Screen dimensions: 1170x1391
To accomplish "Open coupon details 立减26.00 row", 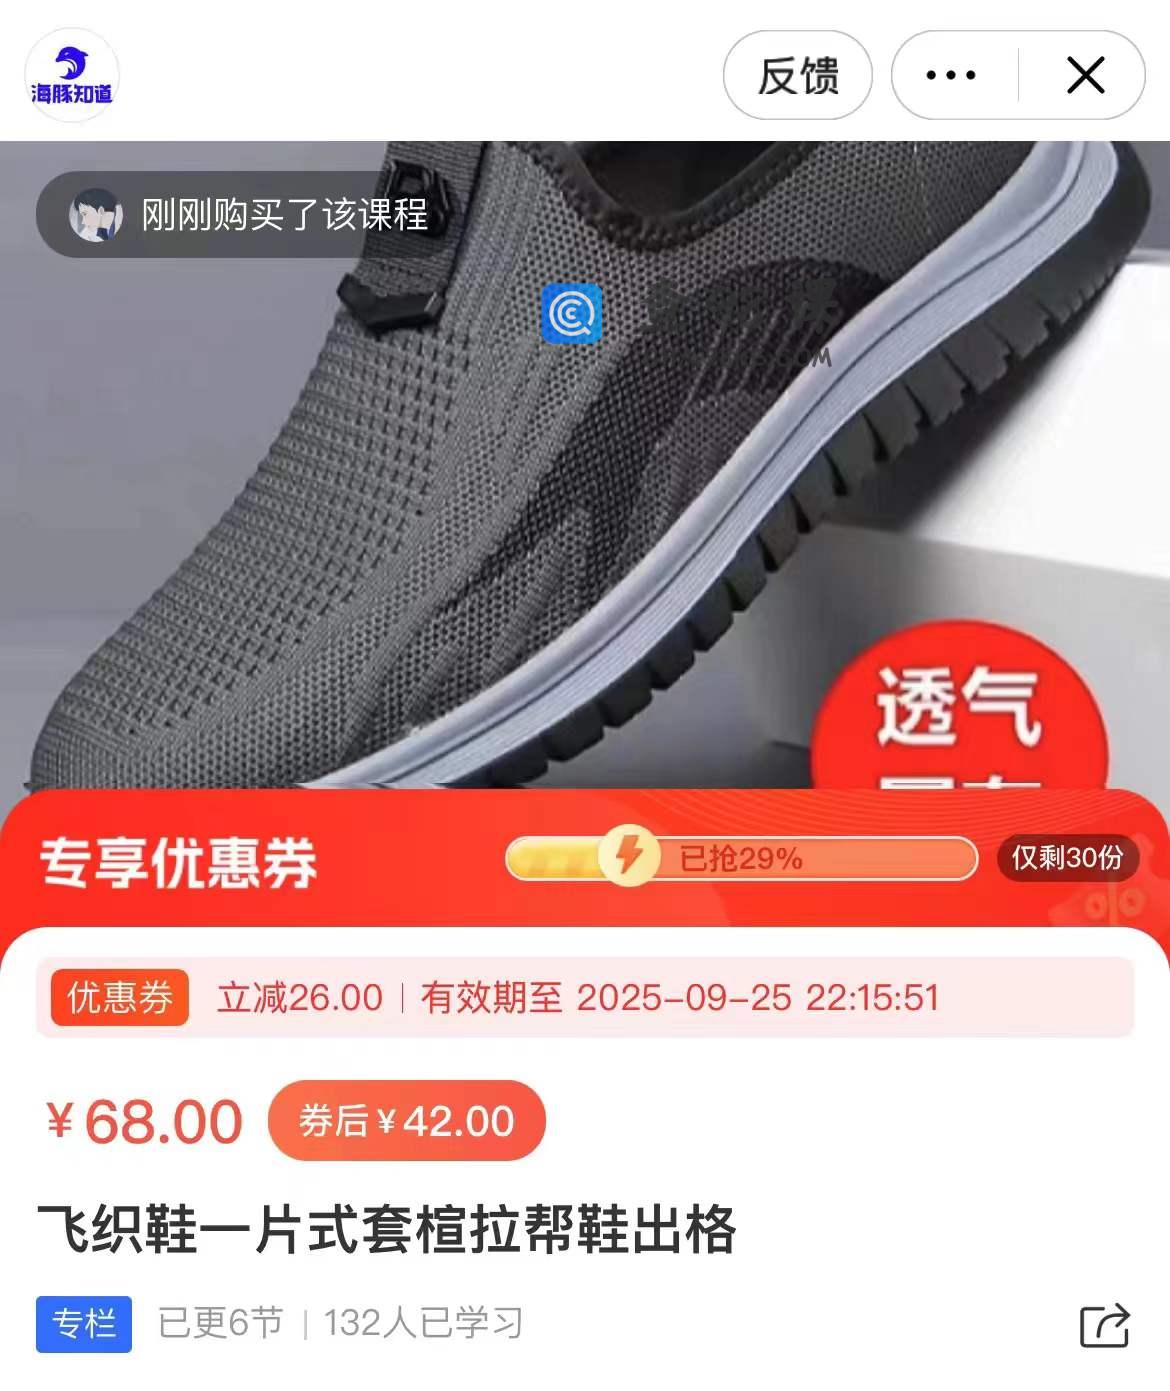I will (585, 998).
